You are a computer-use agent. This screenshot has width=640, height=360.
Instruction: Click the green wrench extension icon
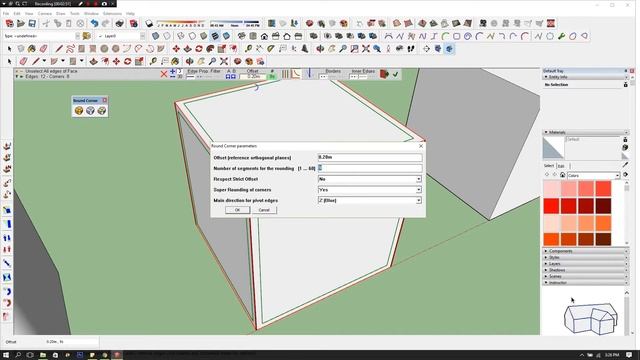562,36
